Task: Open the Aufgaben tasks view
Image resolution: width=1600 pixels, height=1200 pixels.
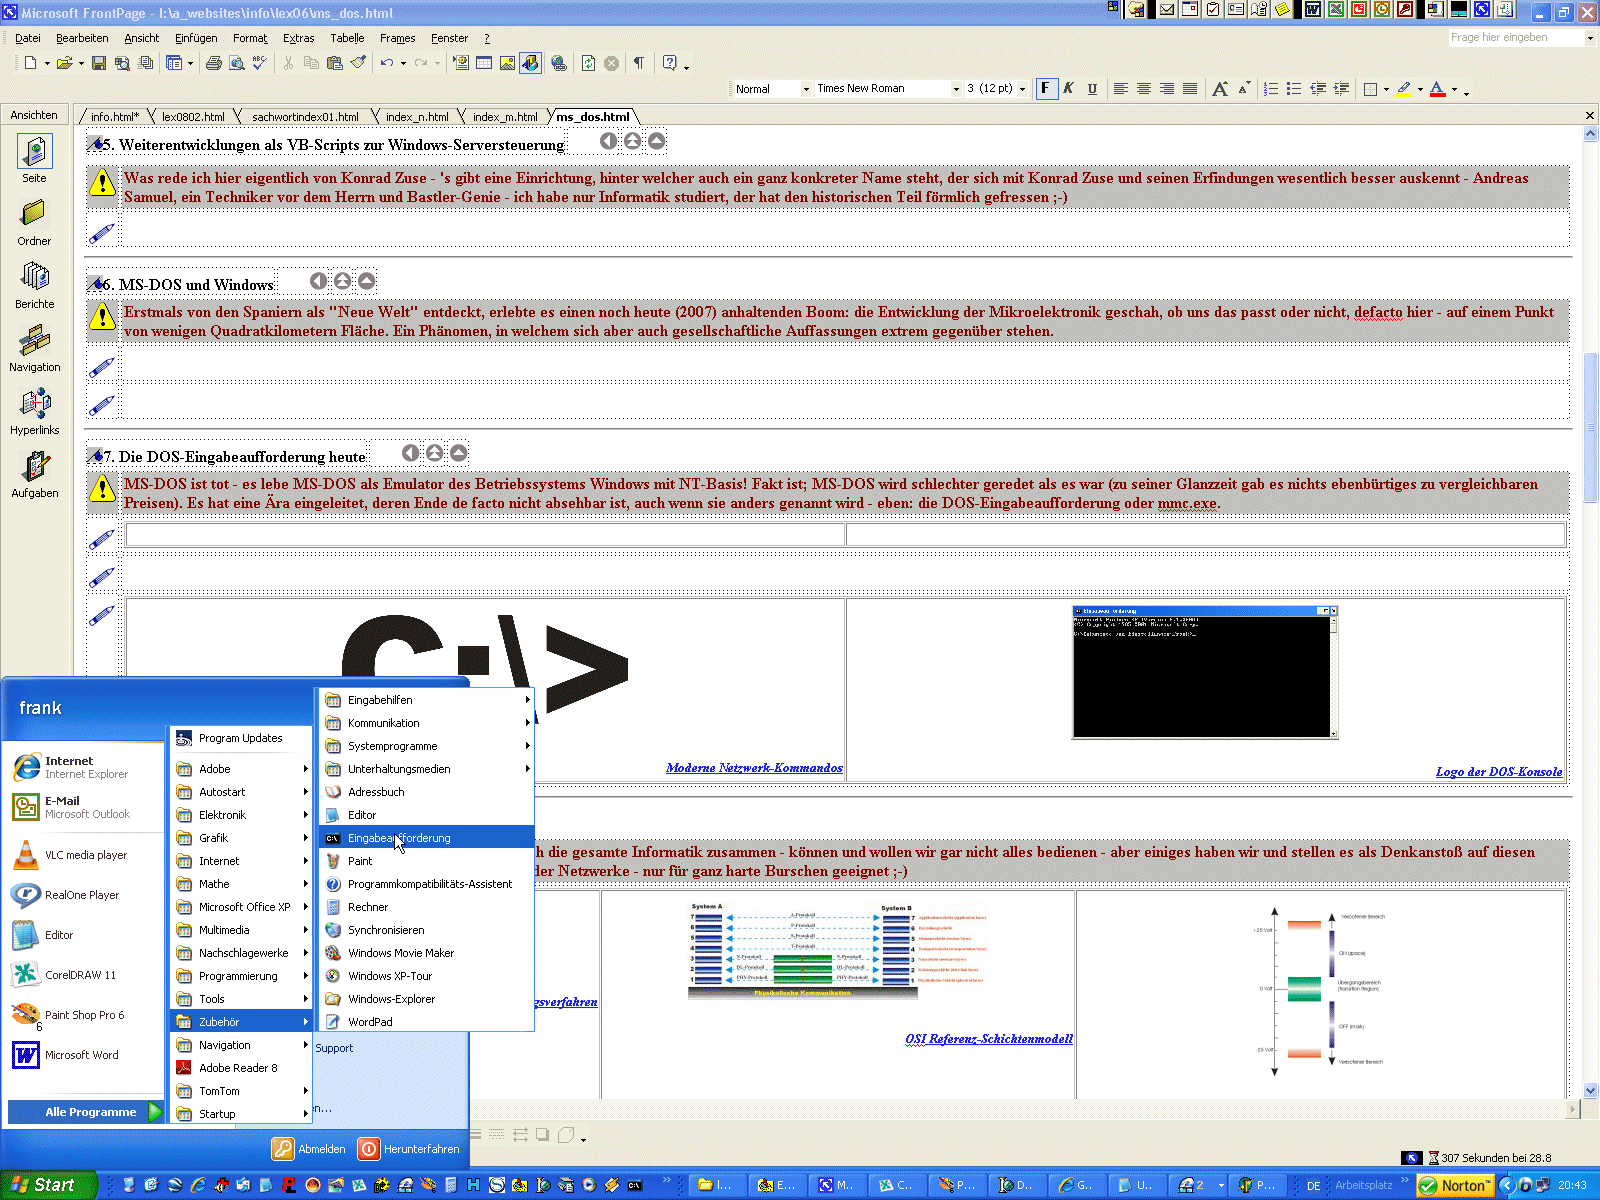Action: point(34,474)
